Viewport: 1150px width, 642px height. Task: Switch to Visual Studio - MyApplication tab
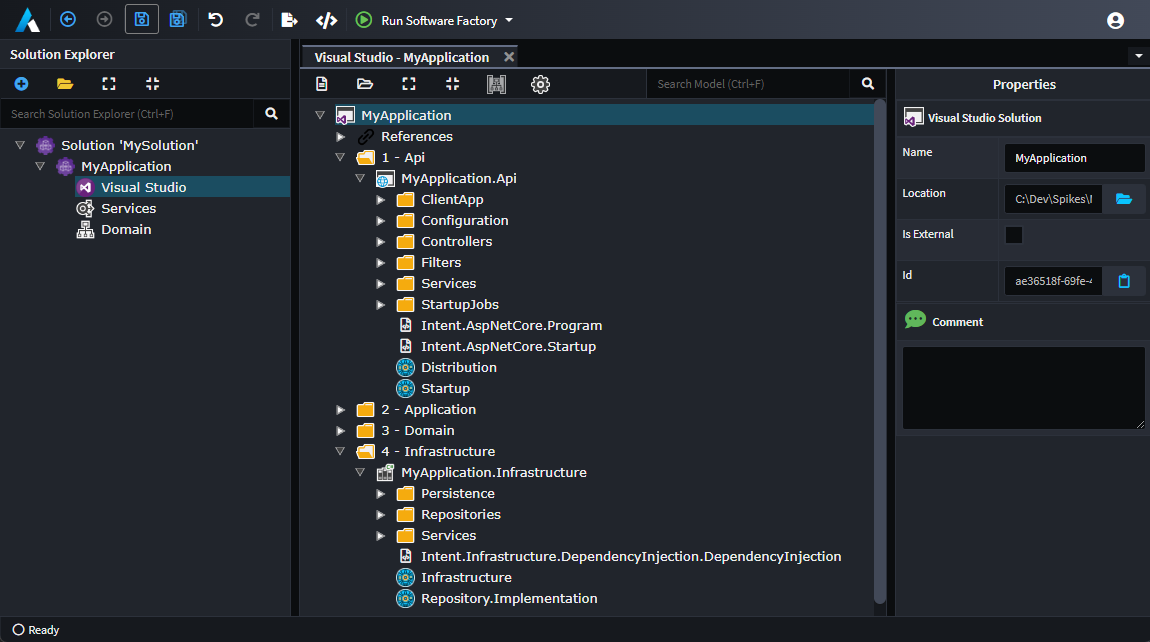[x=401, y=57]
